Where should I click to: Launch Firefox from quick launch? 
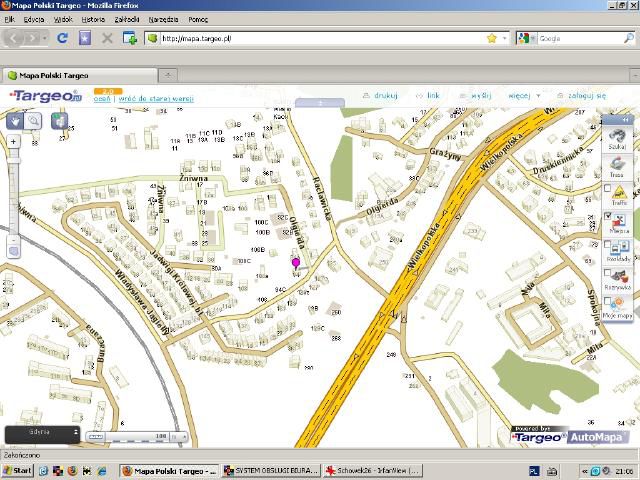pos(72,471)
